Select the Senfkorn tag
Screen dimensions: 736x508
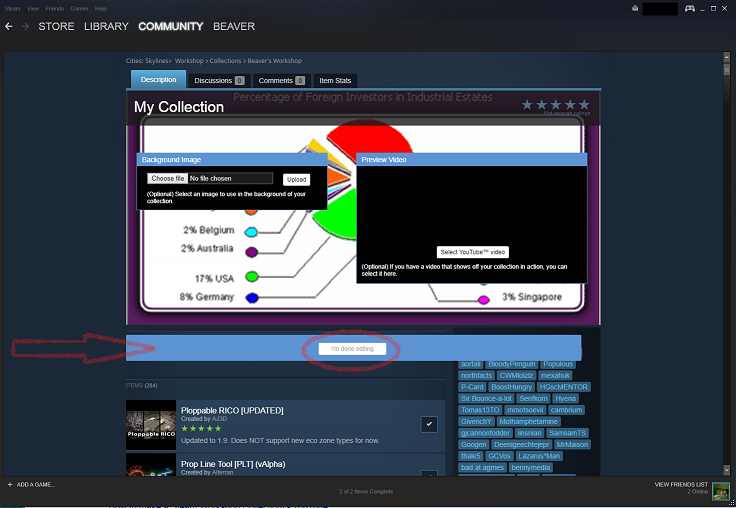click(x=533, y=399)
